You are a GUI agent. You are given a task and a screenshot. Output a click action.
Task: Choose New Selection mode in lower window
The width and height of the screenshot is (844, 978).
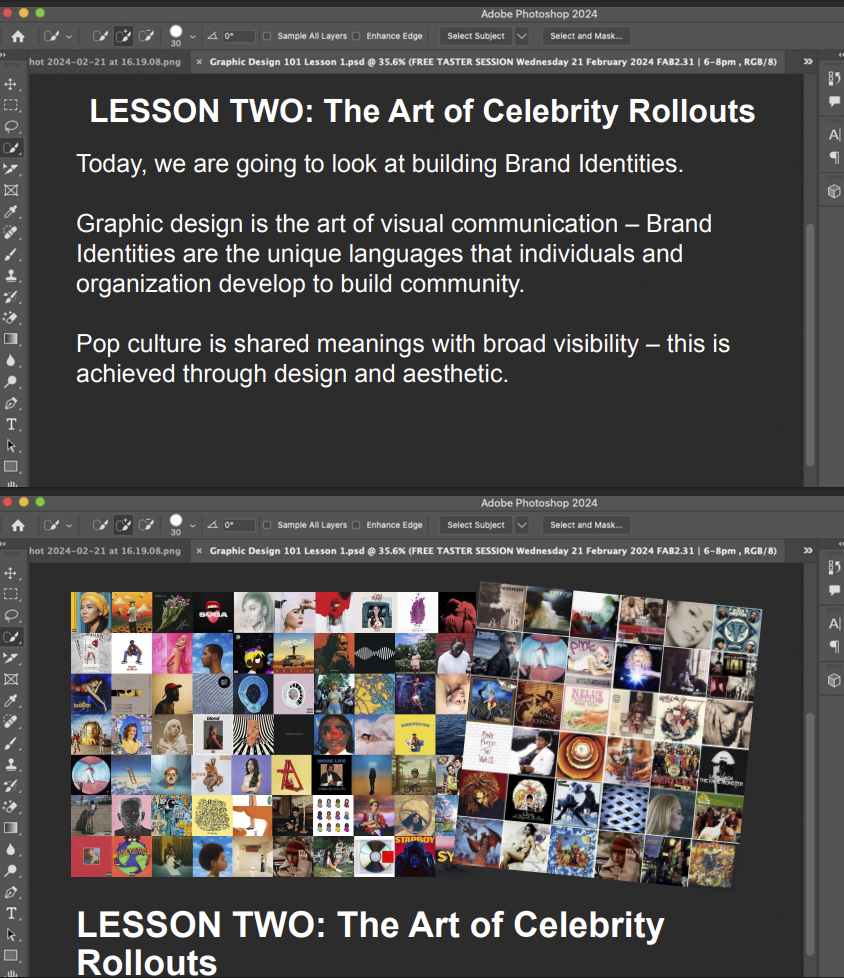(x=100, y=525)
